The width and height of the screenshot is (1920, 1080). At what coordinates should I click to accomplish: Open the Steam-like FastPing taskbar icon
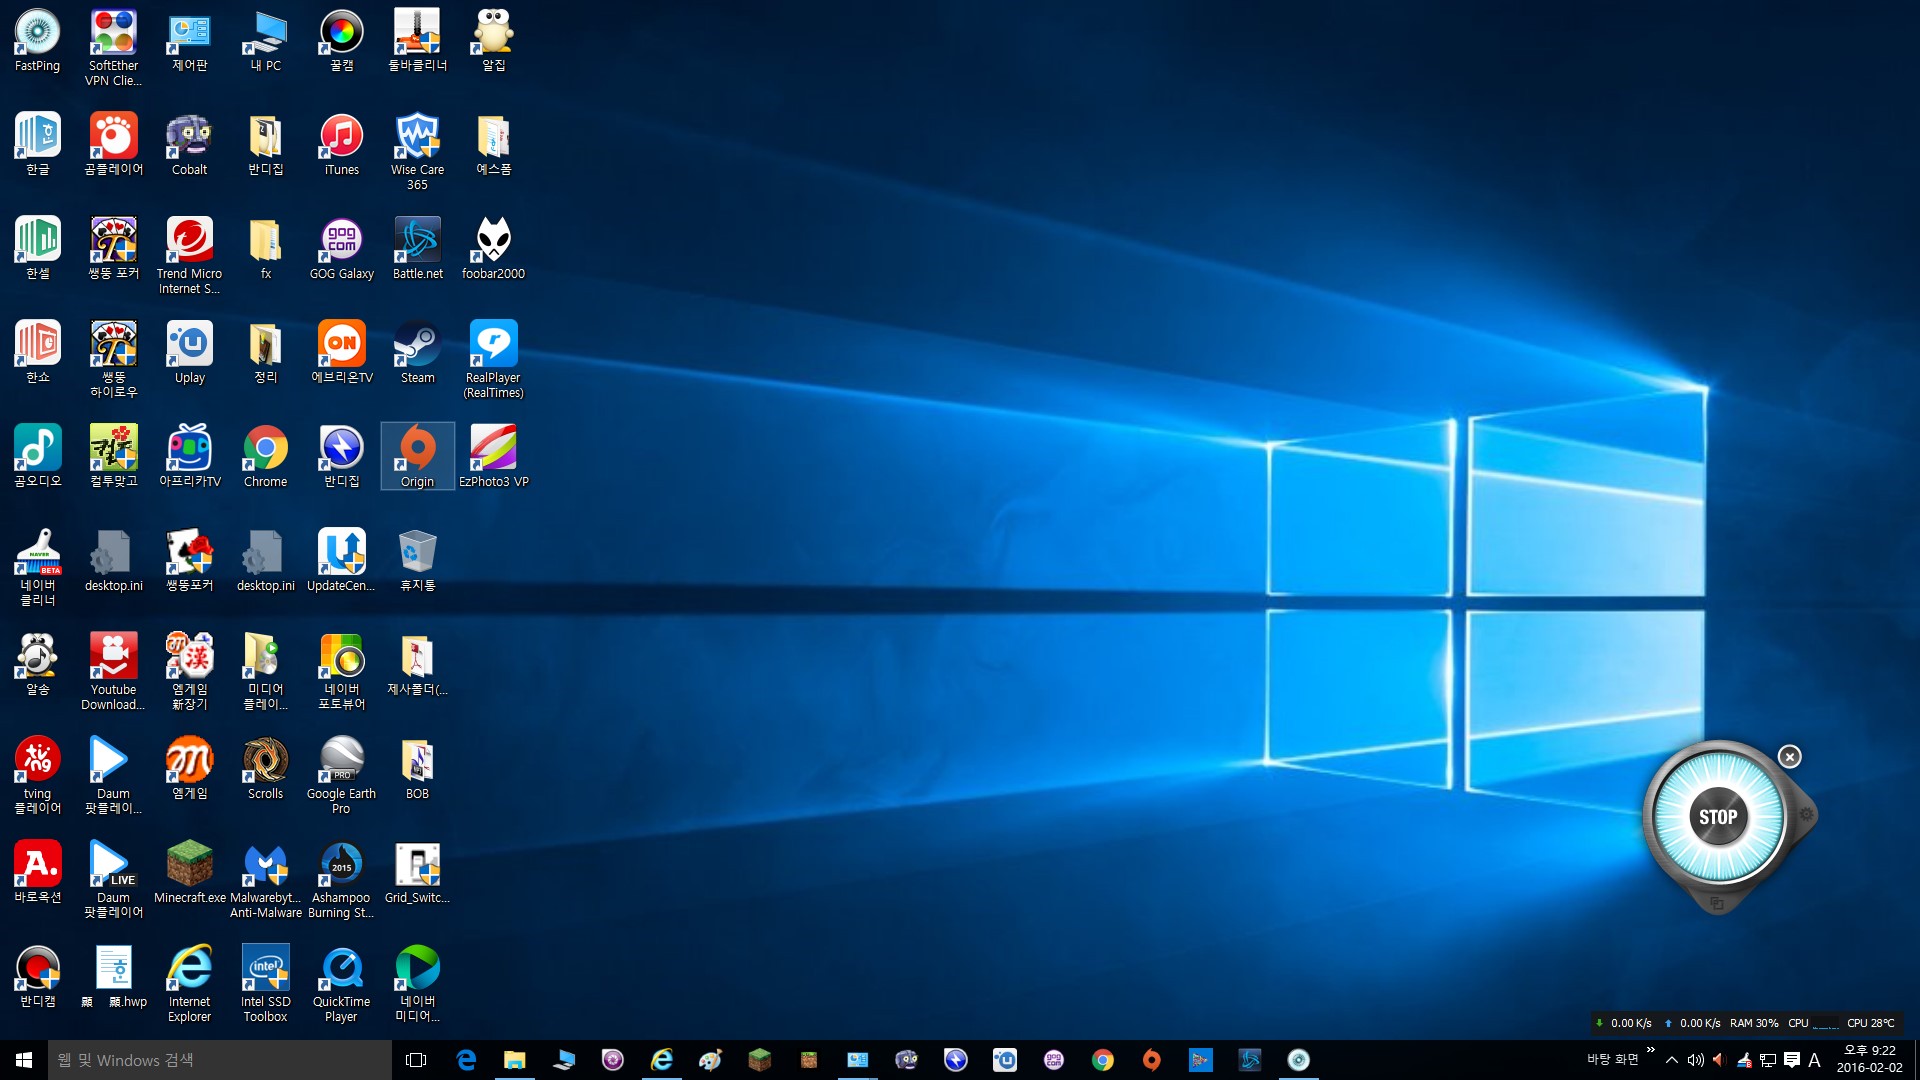(x=1299, y=1060)
